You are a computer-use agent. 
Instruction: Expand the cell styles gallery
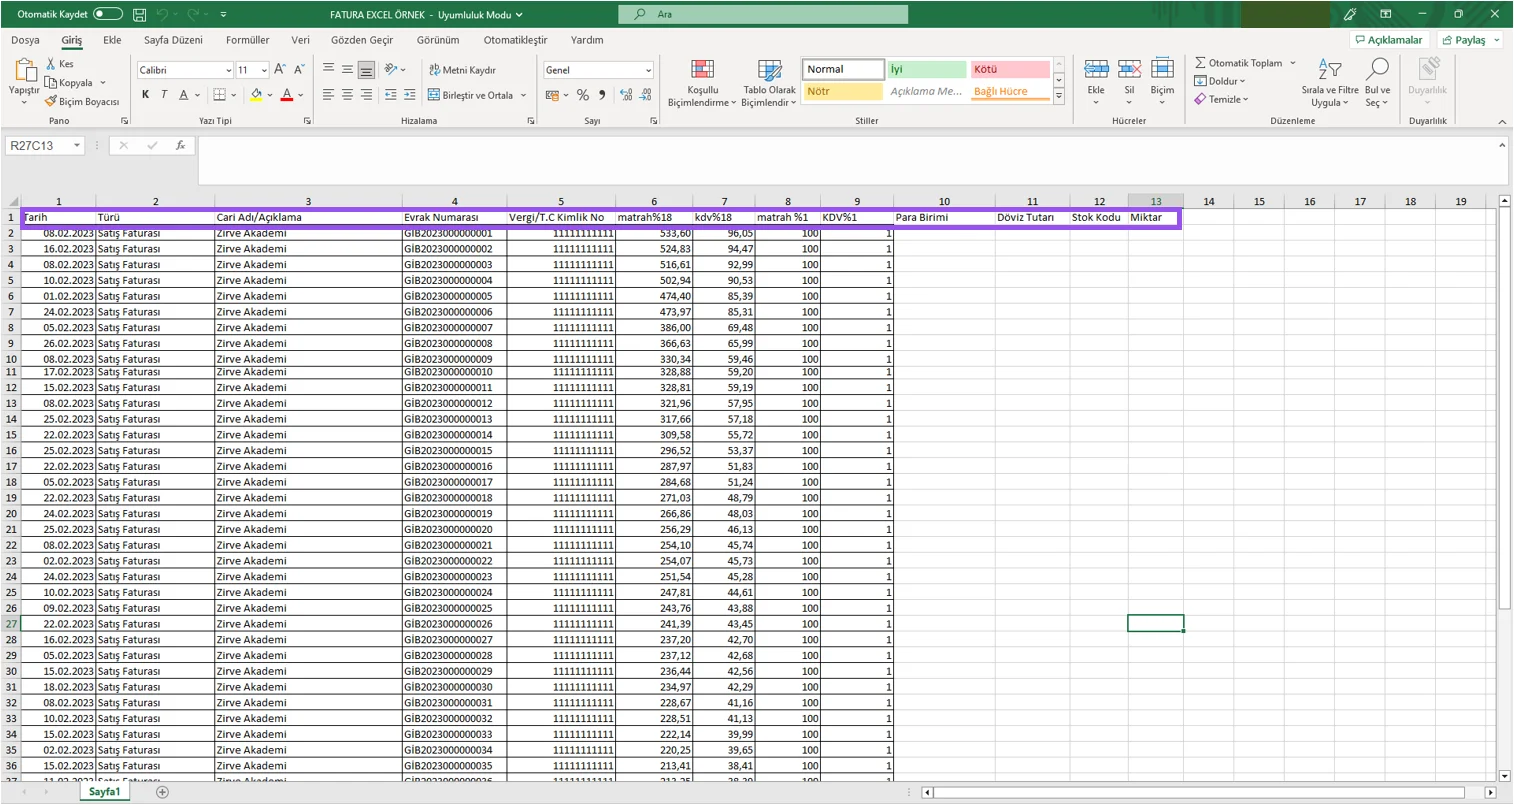[x=1059, y=96]
